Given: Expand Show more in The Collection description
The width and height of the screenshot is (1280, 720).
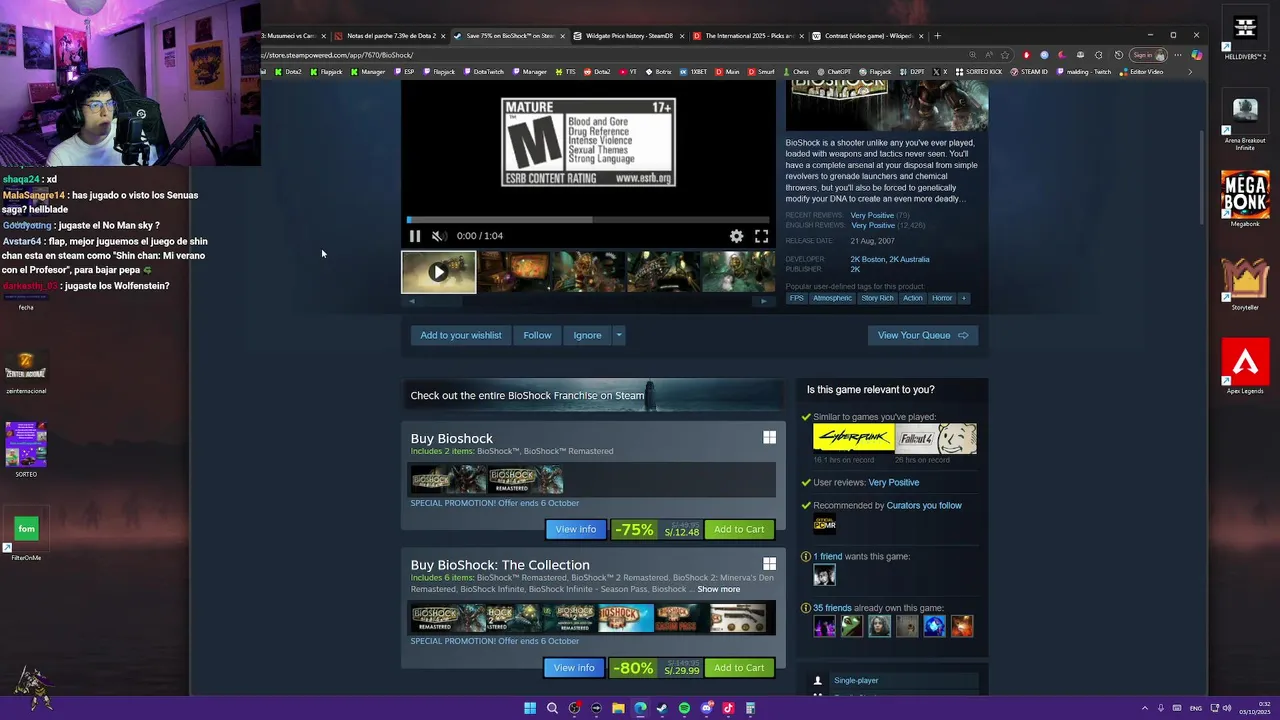Looking at the screenshot, I should (718, 589).
